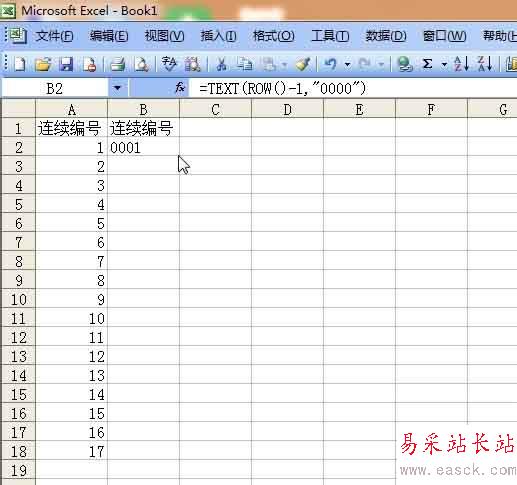Sort ascending with the A-Z icon
The width and height of the screenshot is (517, 485).
click(461, 64)
